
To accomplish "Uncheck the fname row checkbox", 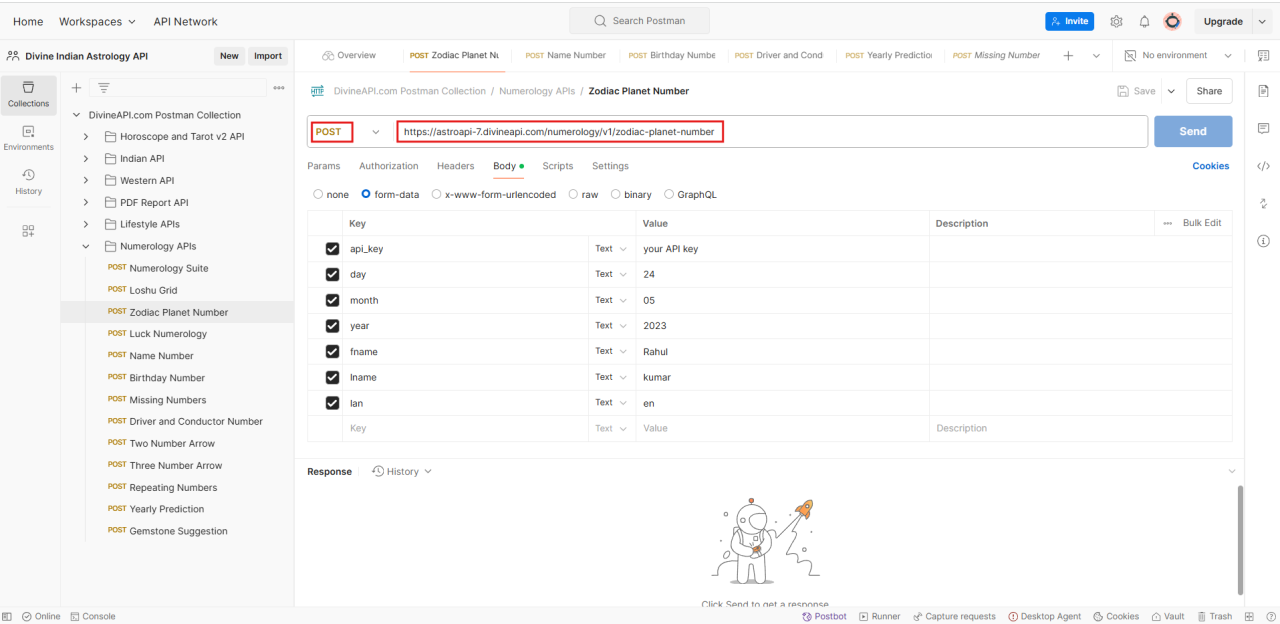I will tap(332, 351).
